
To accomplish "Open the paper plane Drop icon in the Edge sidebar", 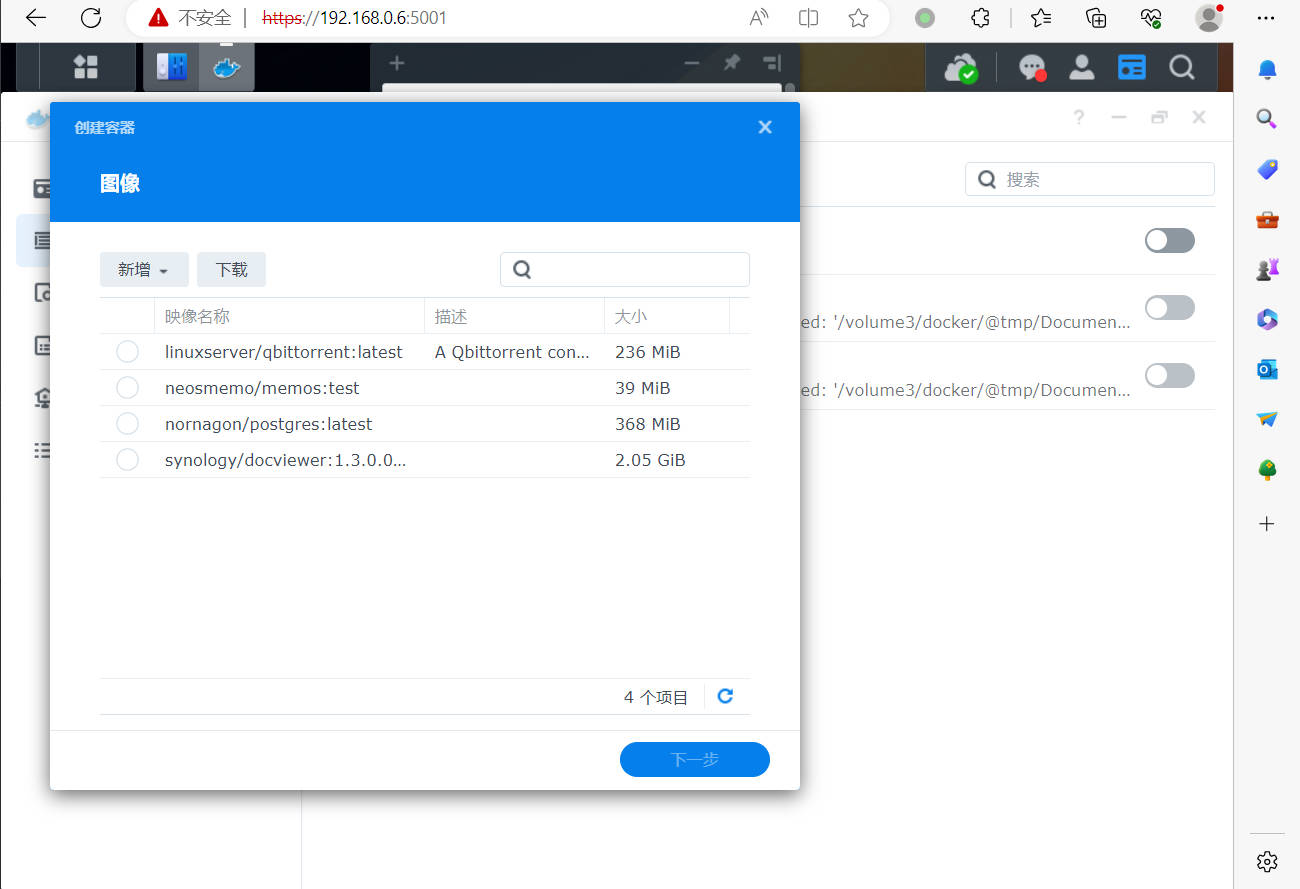I will coord(1267,419).
